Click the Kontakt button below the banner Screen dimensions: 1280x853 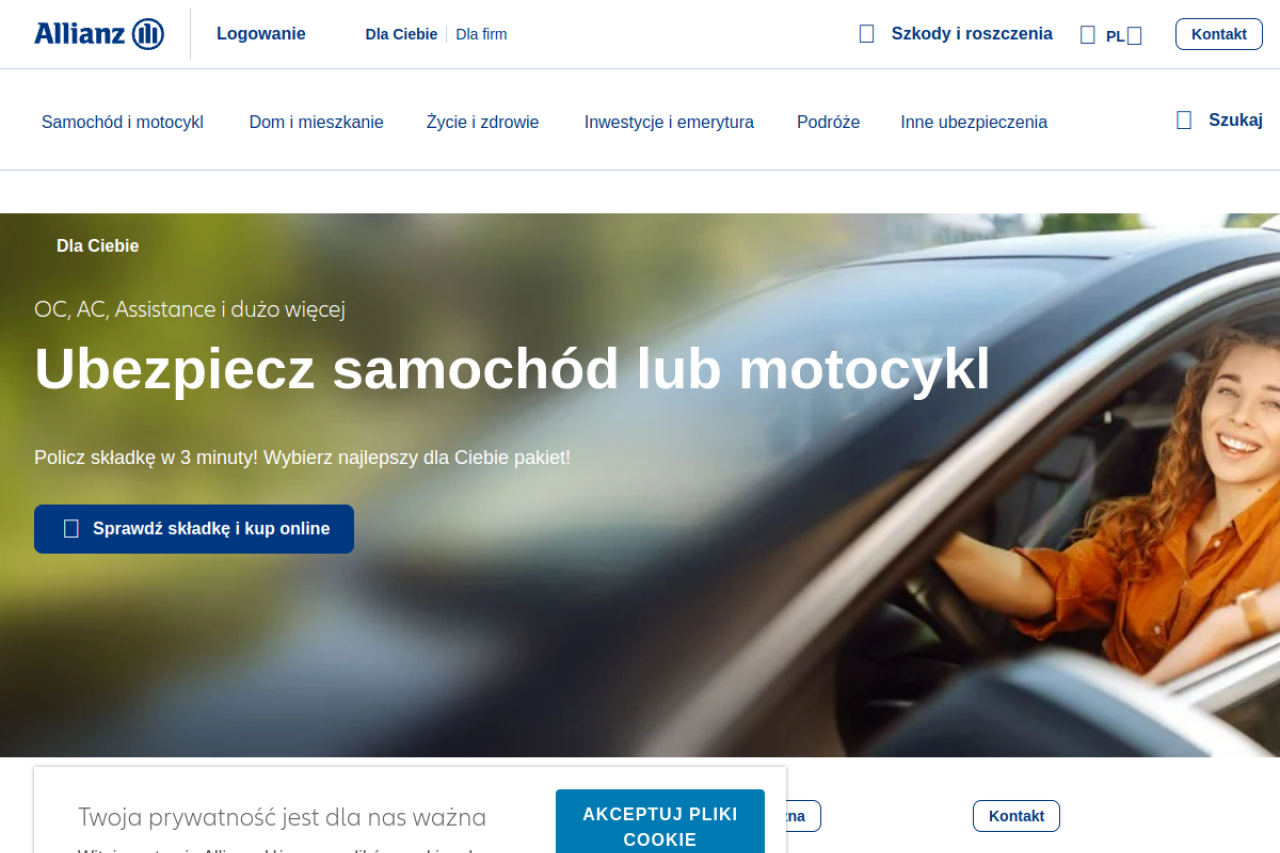tap(1016, 816)
